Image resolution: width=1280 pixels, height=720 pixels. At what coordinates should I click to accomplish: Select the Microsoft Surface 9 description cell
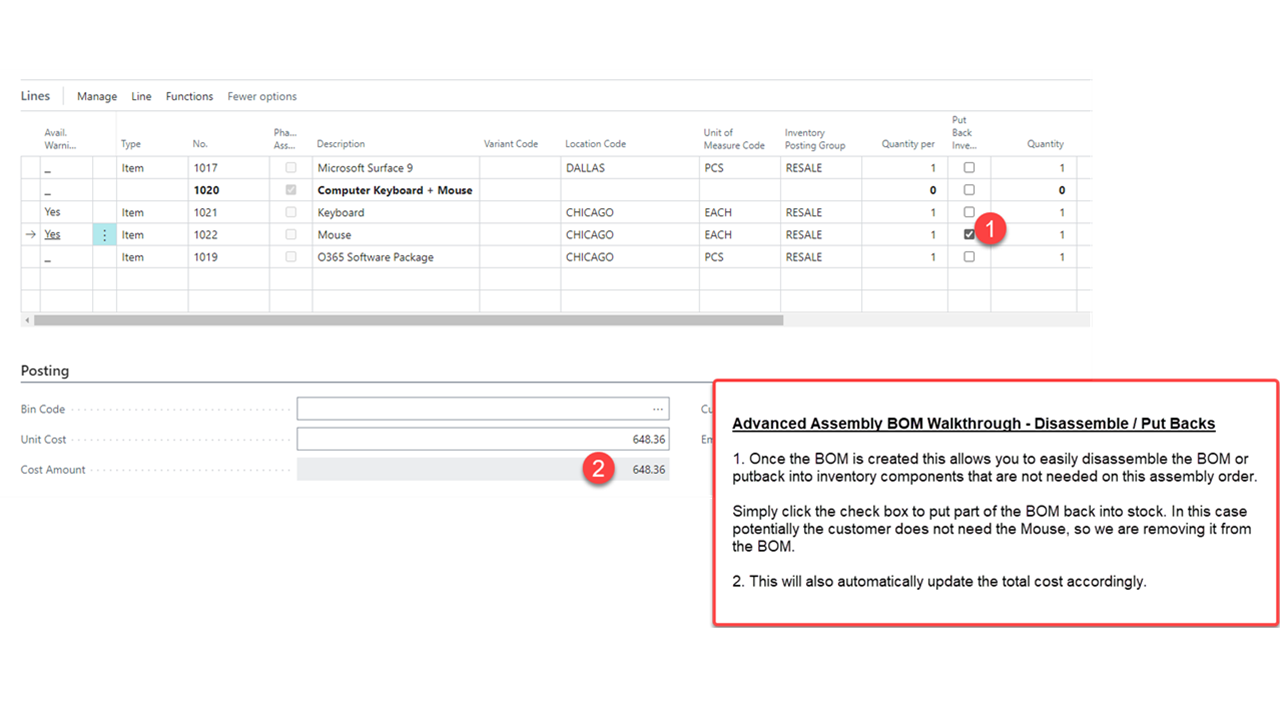pyautogui.click(x=396, y=168)
